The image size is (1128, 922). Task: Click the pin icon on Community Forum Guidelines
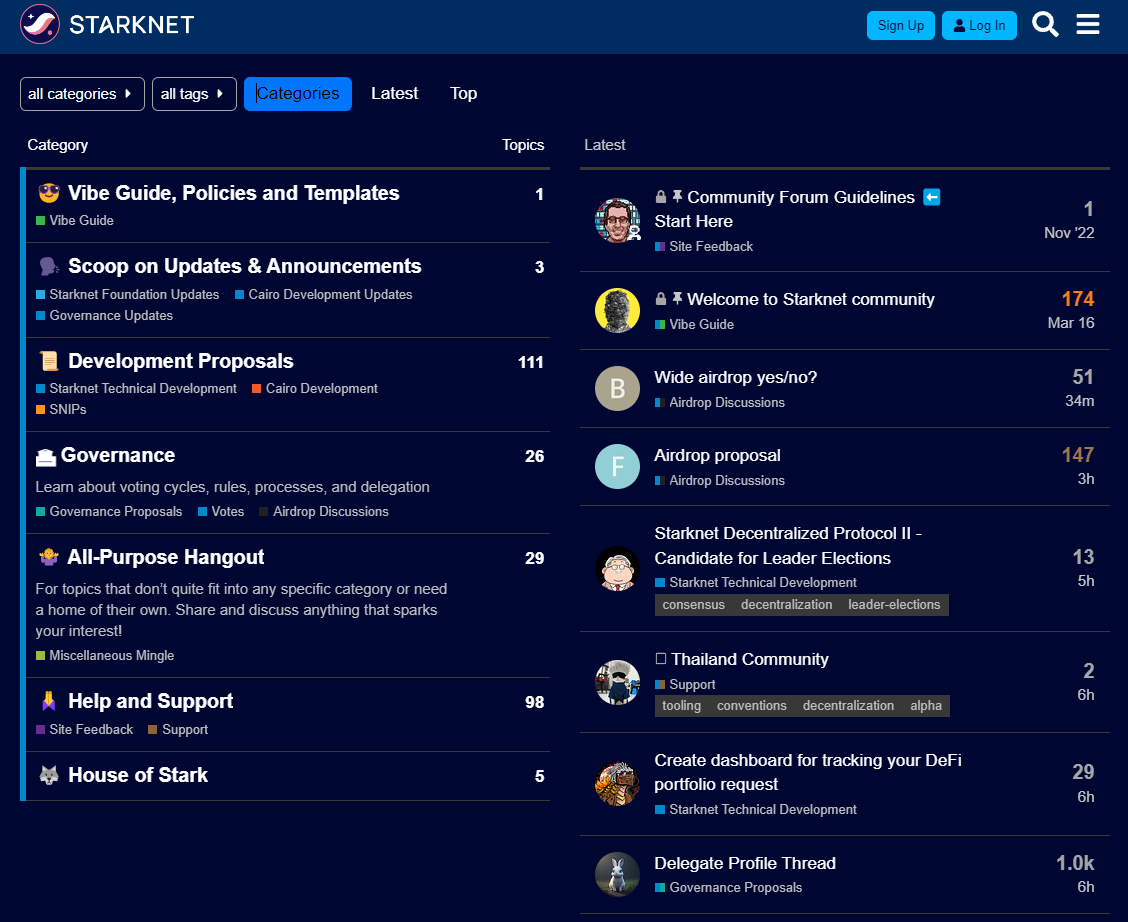677,196
